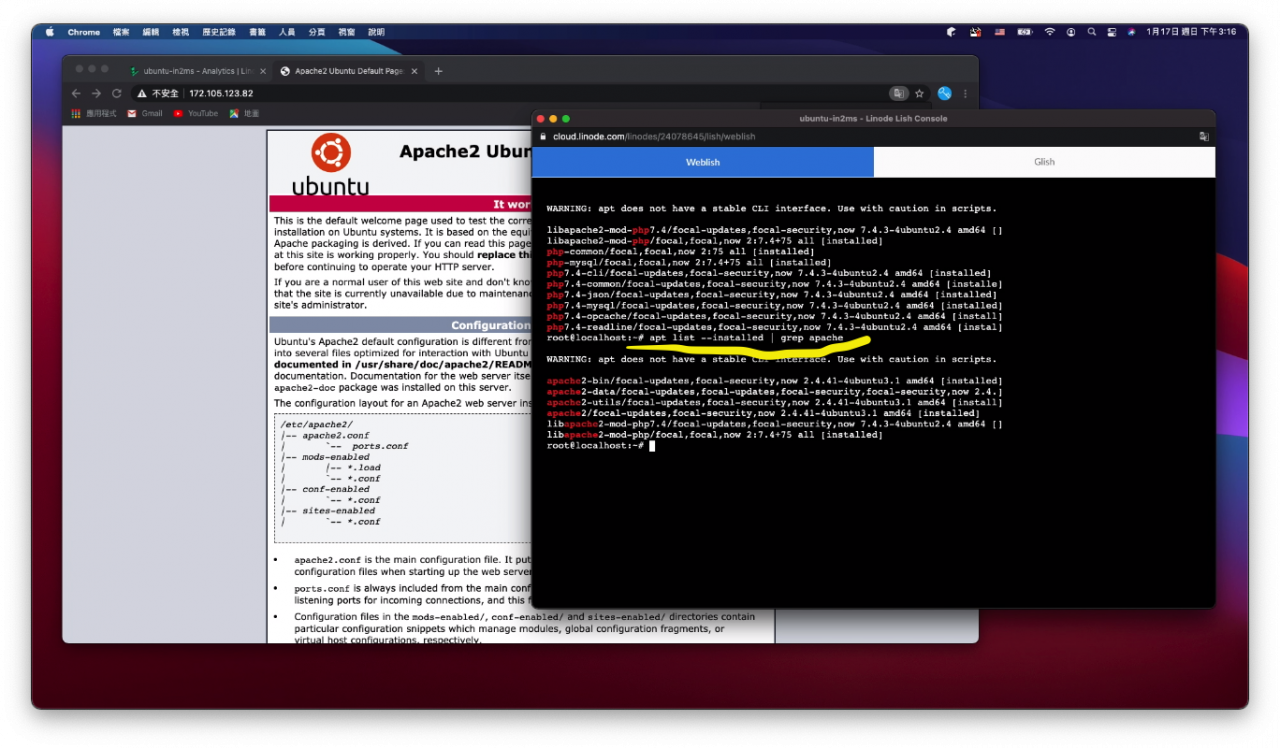The image size is (1280, 748).
Task: Open the Apps bookmark shortcut
Action: coord(94,114)
